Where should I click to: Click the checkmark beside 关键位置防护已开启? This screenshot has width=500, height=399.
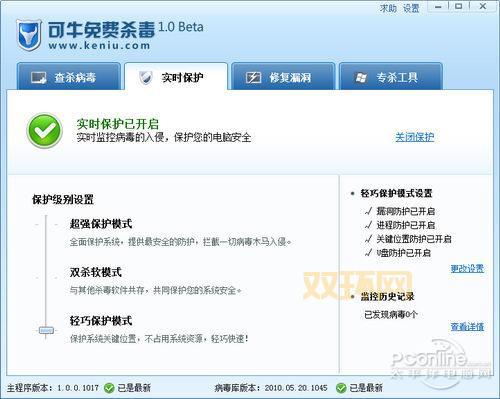(x=368, y=239)
